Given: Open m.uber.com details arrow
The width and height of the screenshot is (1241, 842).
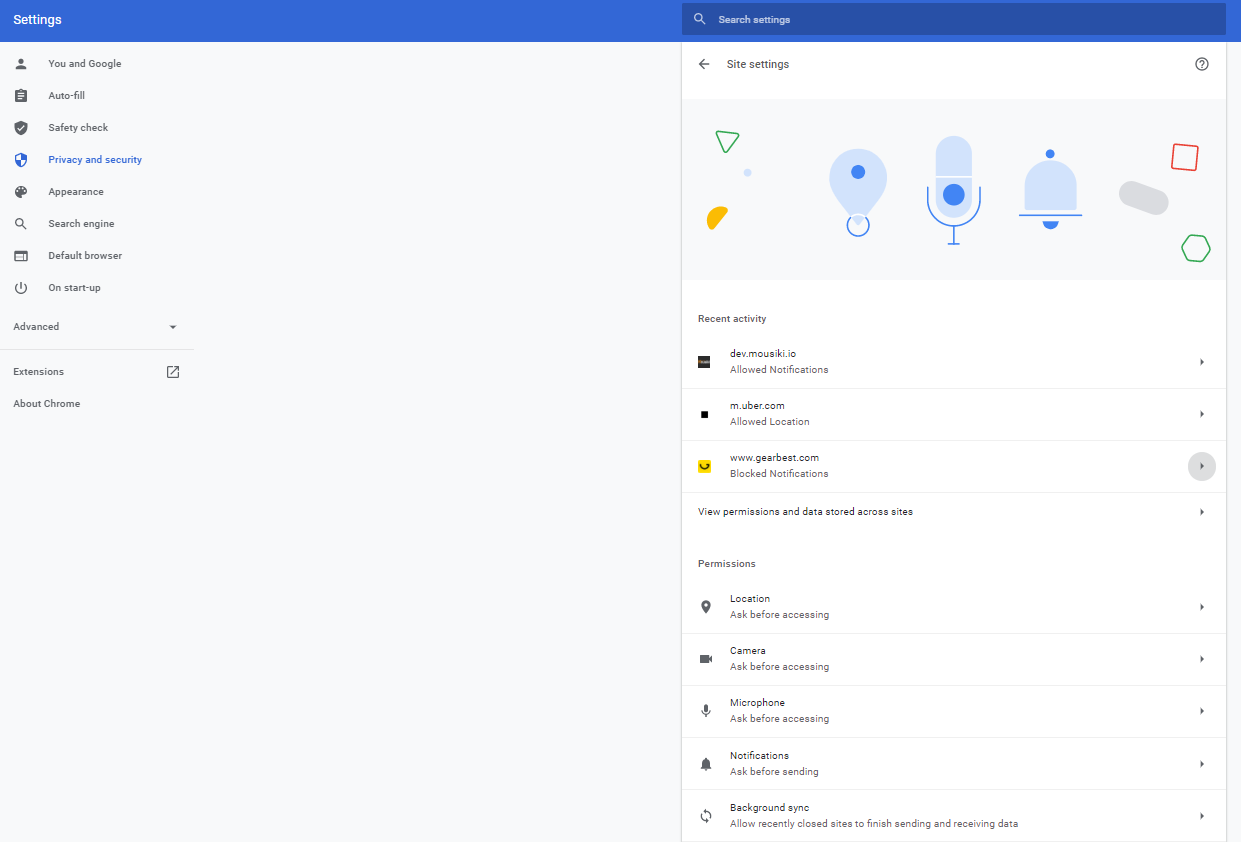Looking at the screenshot, I should pos(1202,414).
